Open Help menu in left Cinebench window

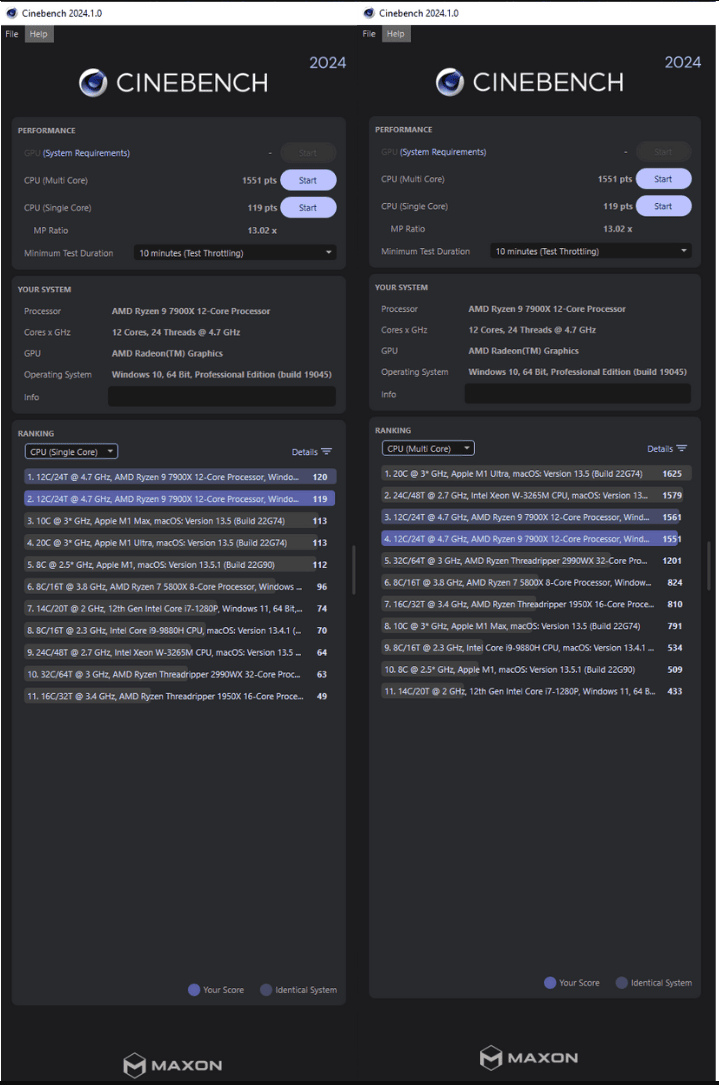(39, 34)
